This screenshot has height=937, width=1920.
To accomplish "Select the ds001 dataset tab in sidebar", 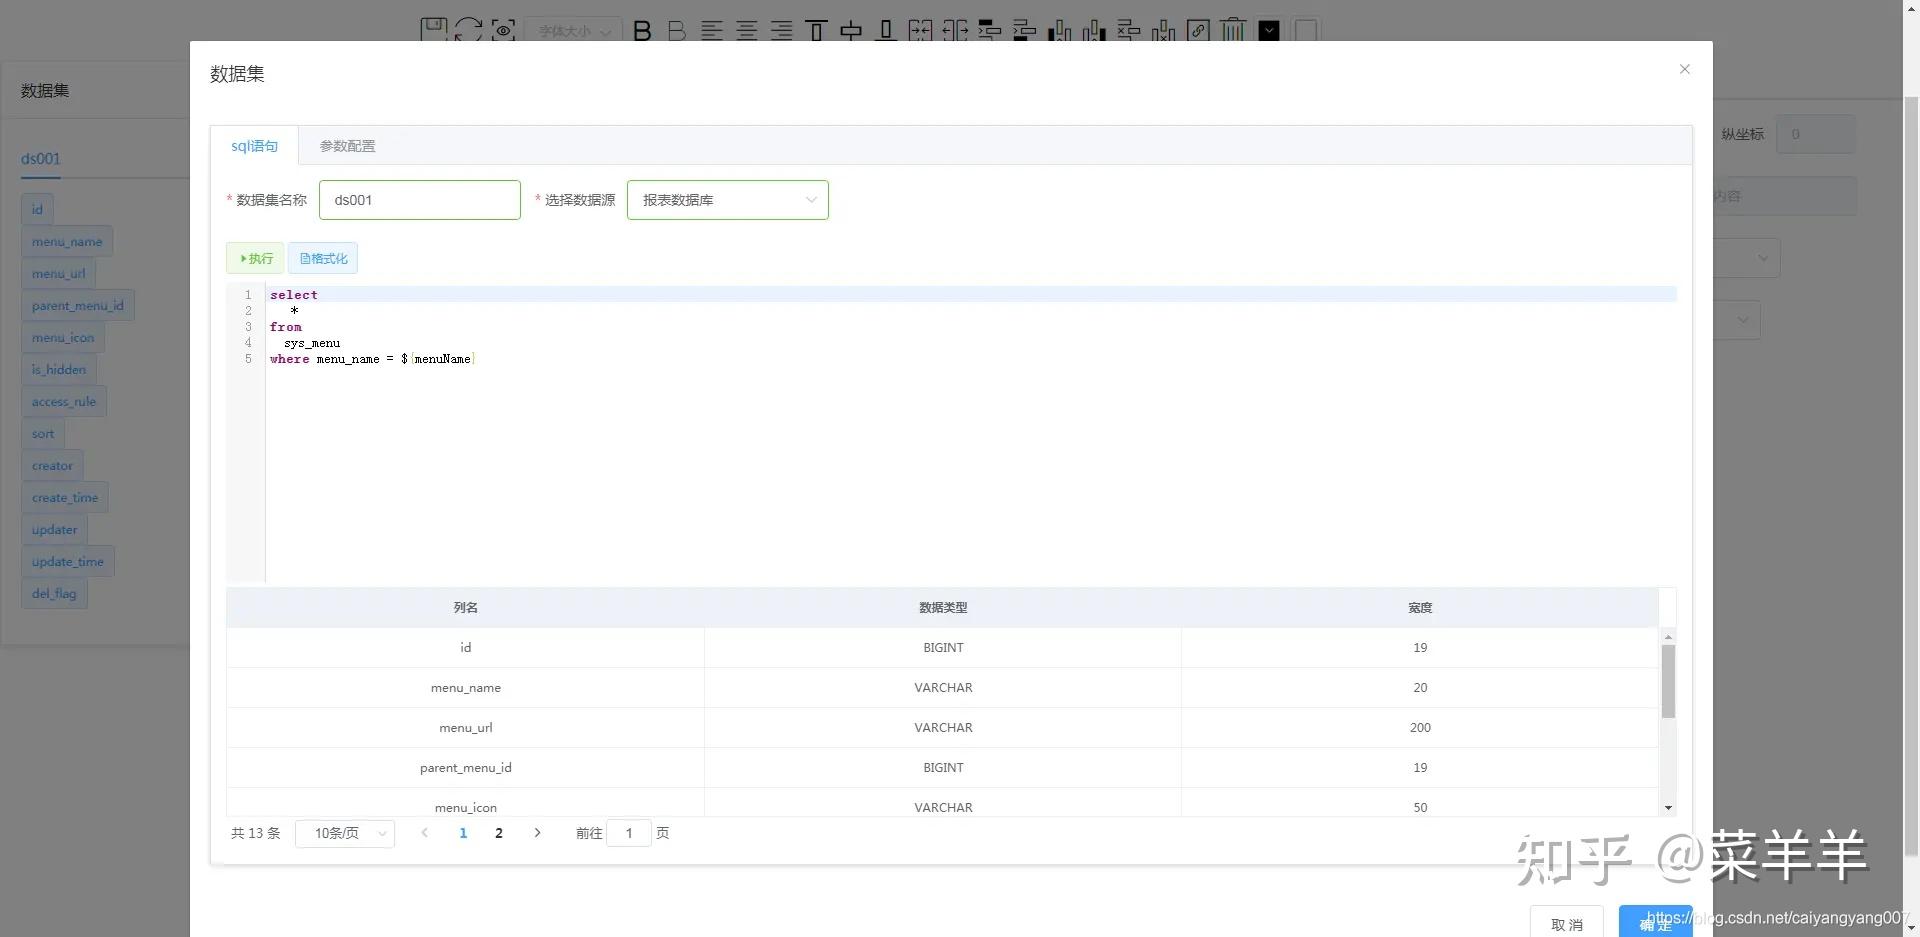I will (x=41, y=158).
